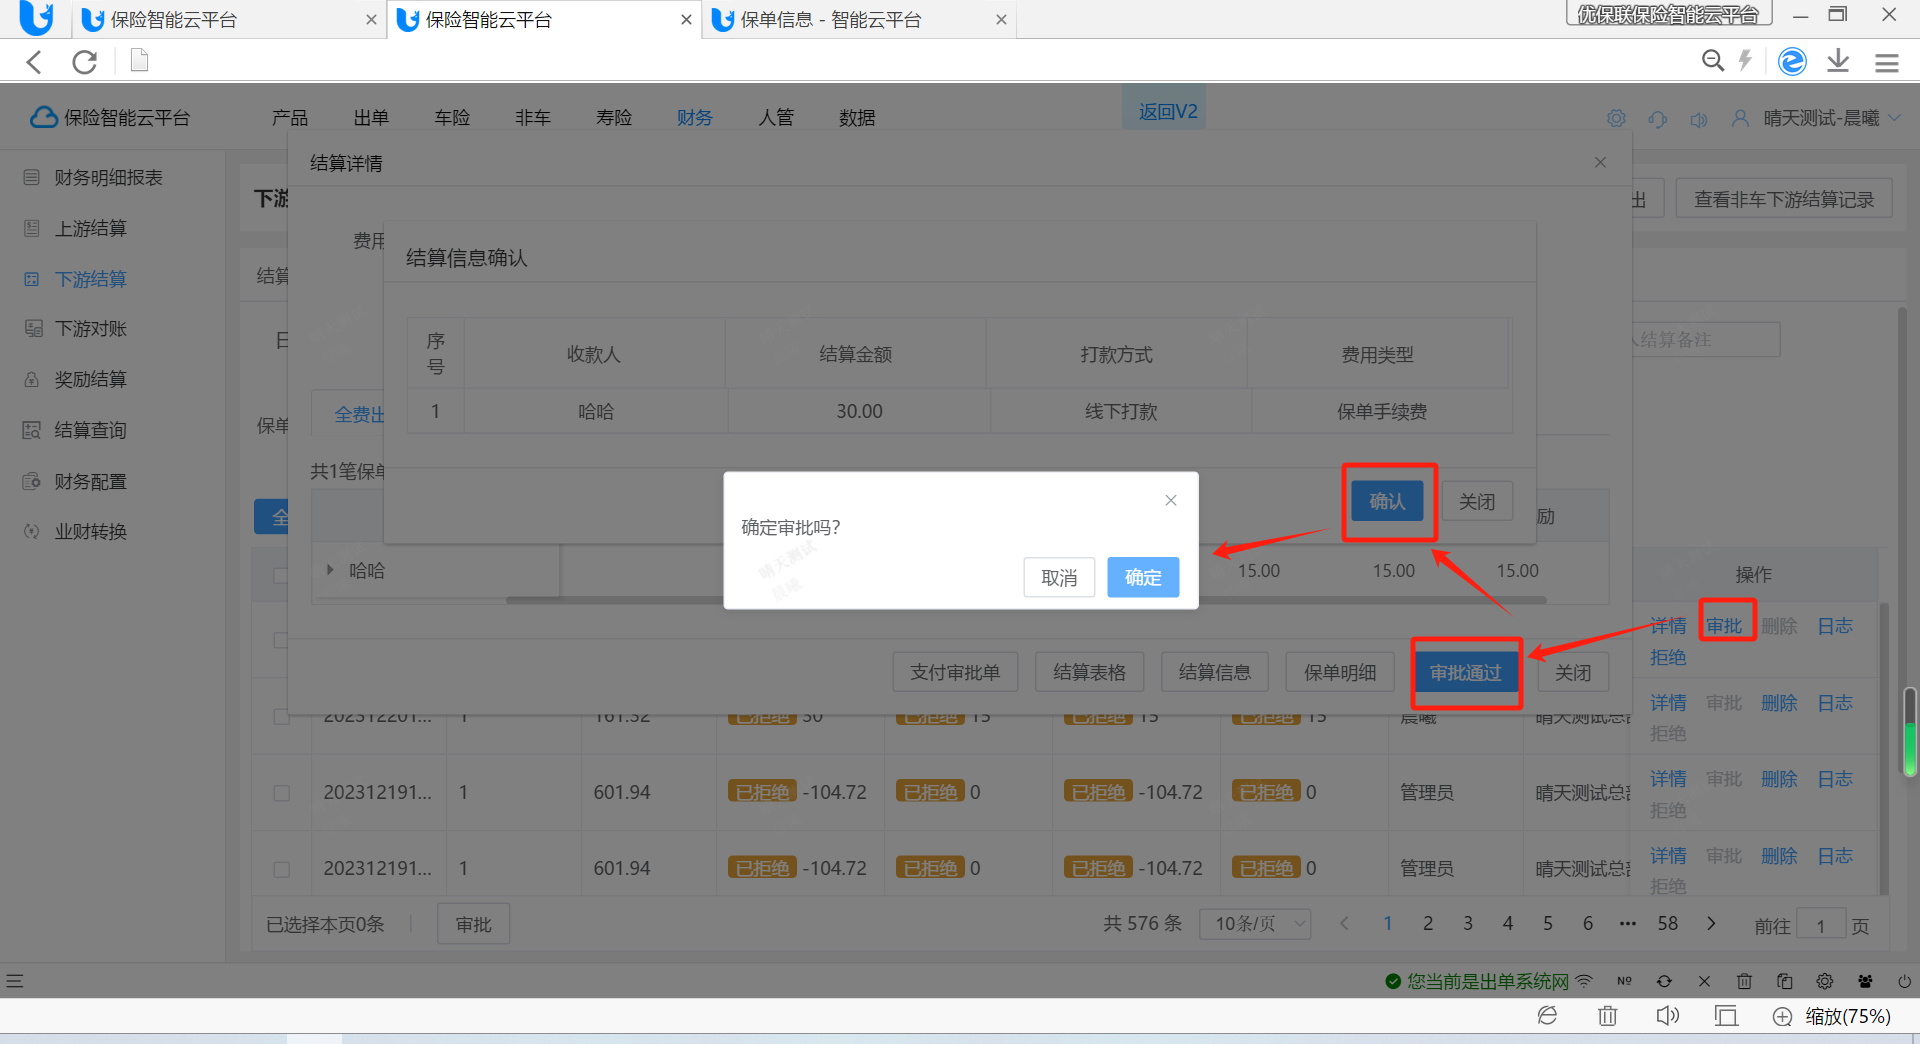The width and height of the screenshot is (1920, 1044).
Task: Click the window layout icon in bottom bar
Action: 1725,1016
